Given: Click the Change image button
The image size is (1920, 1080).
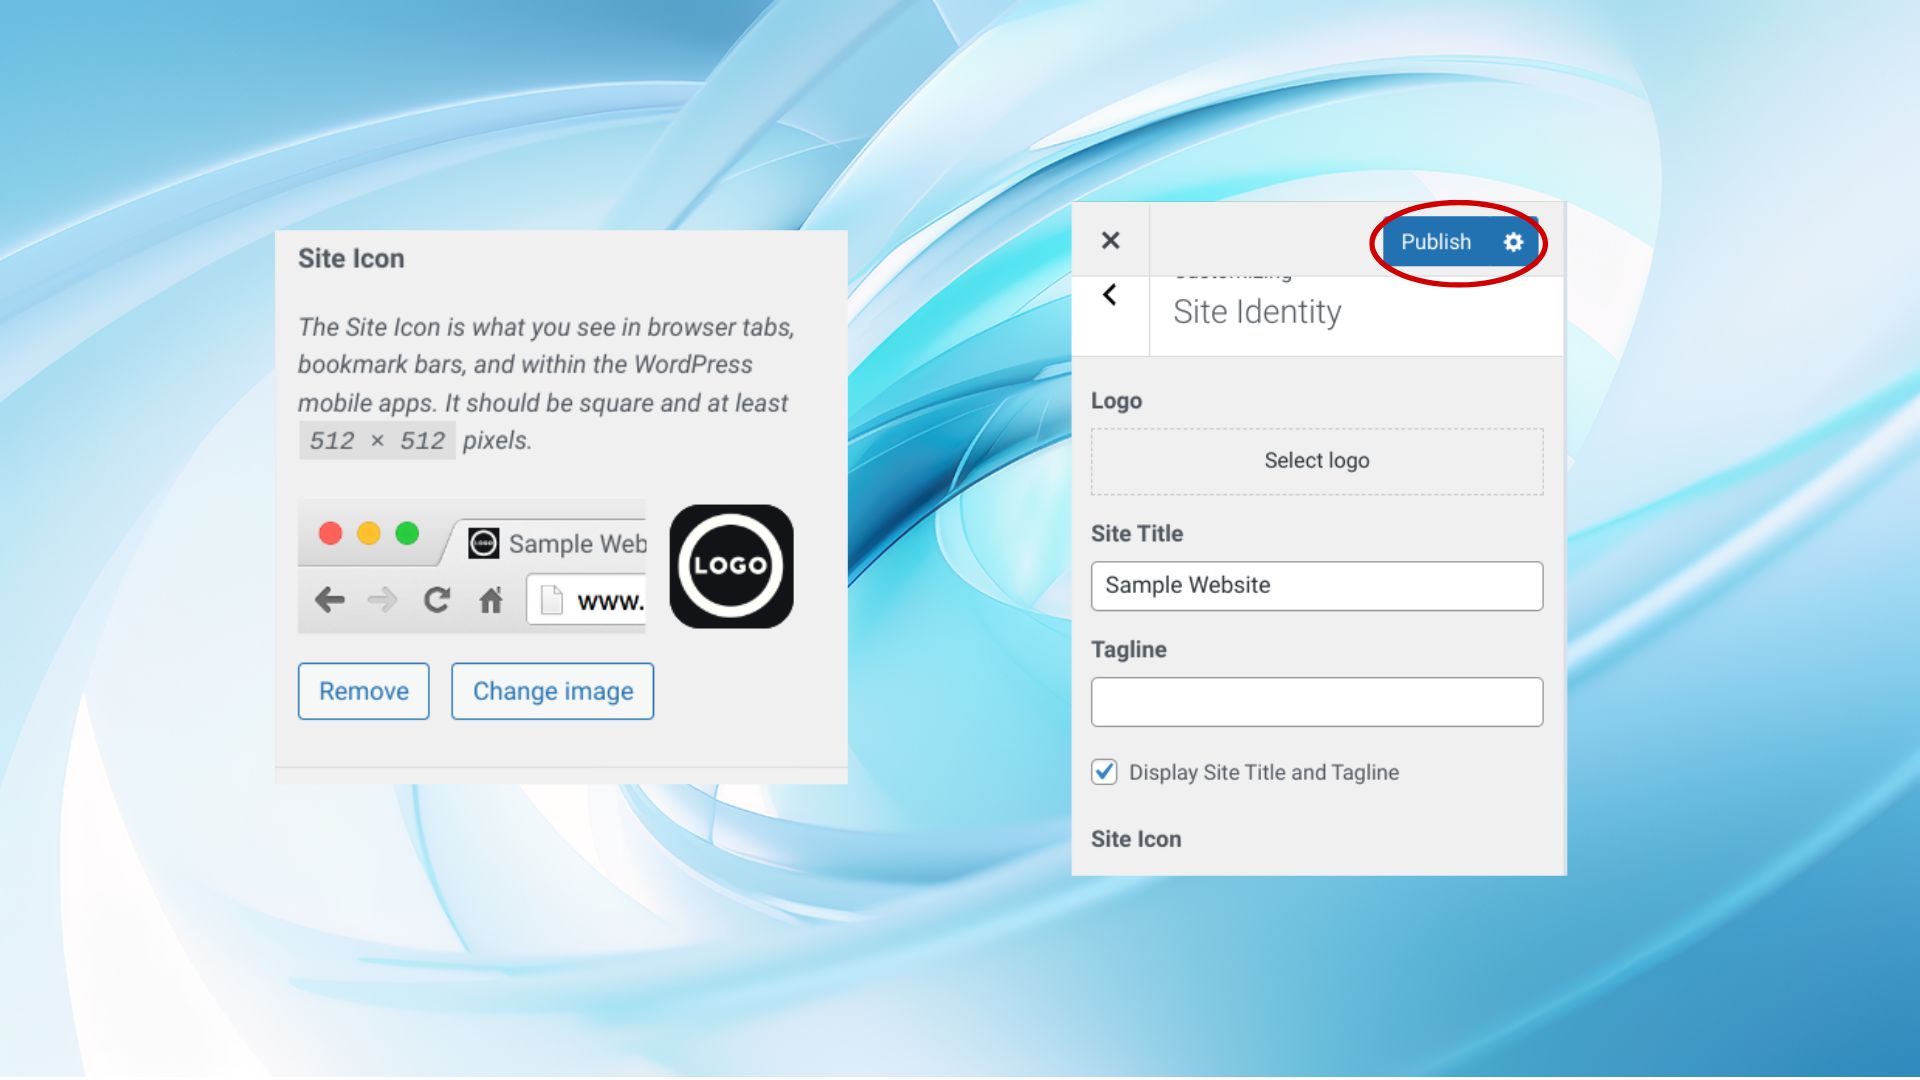Looking at the screenshot, I should pyautogui.click(x=552, y=691).
